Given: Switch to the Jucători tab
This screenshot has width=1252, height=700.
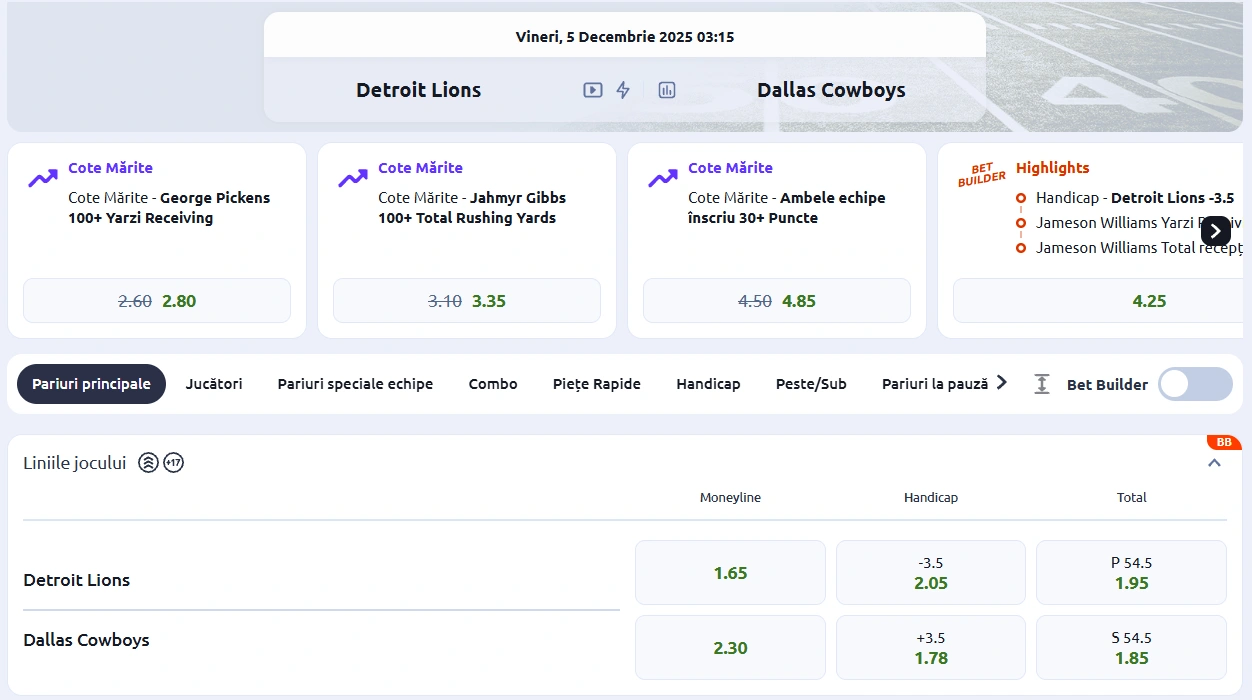Looking at the screenshot, I should (x=213, y=383).
